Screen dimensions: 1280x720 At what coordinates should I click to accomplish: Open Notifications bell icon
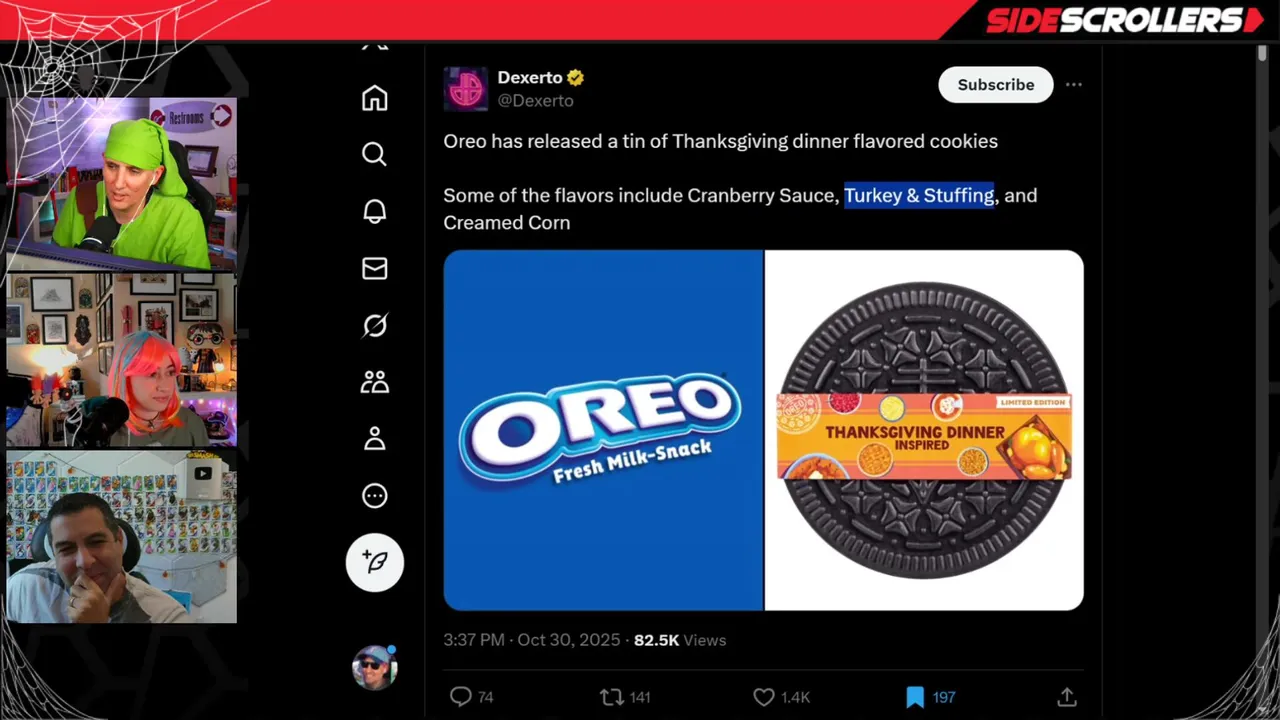click(374, 211)
